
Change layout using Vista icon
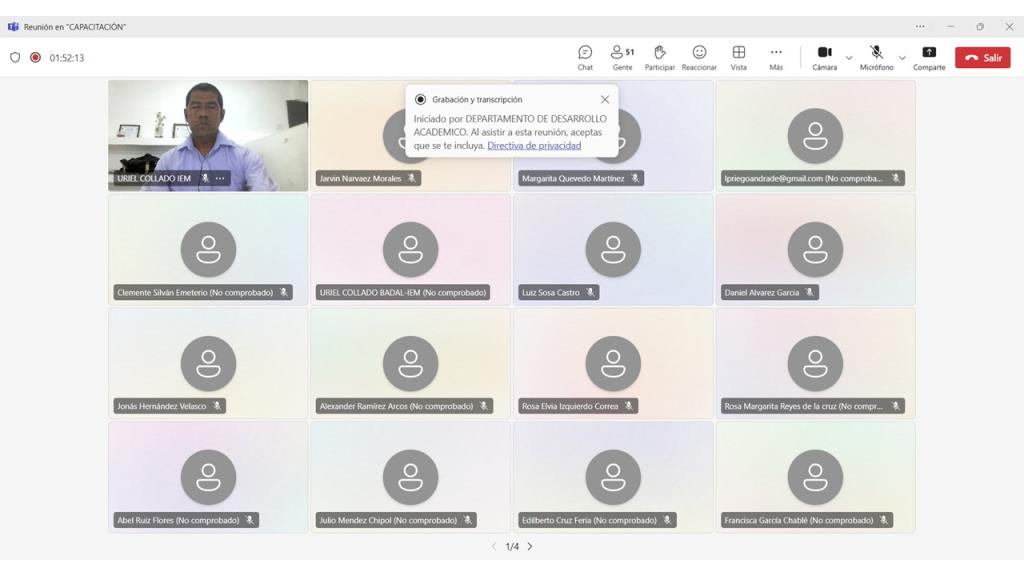(x=738, y=57)
